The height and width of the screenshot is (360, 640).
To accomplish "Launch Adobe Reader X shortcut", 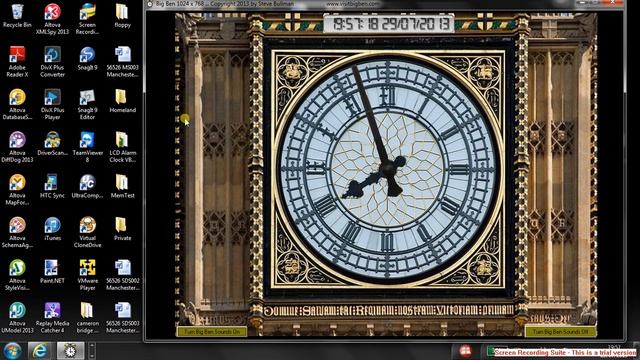I will (x=17, y=62).
